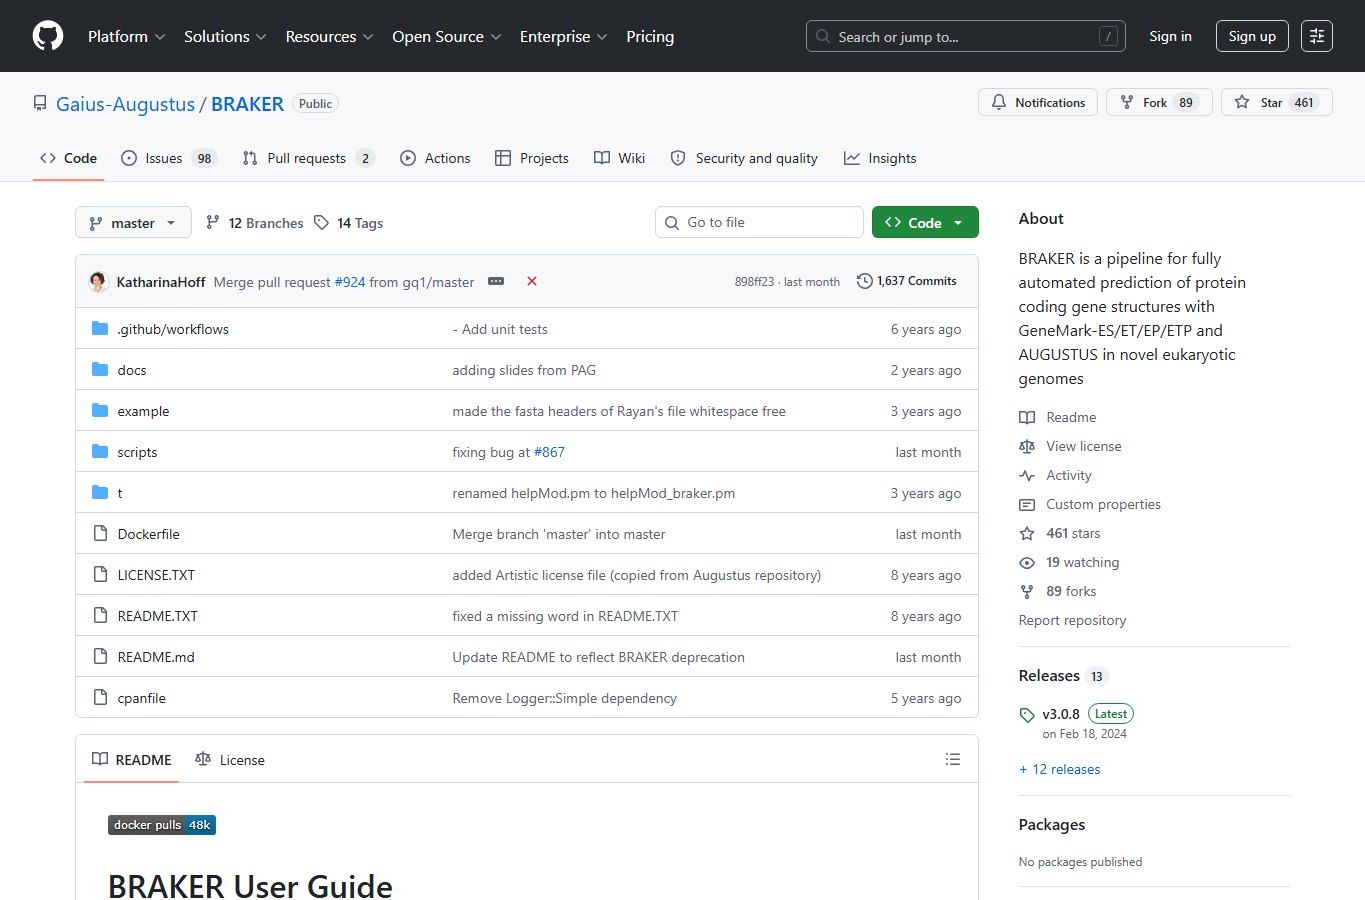
Task: Click the Sign up button
Action: [1252, 36]
